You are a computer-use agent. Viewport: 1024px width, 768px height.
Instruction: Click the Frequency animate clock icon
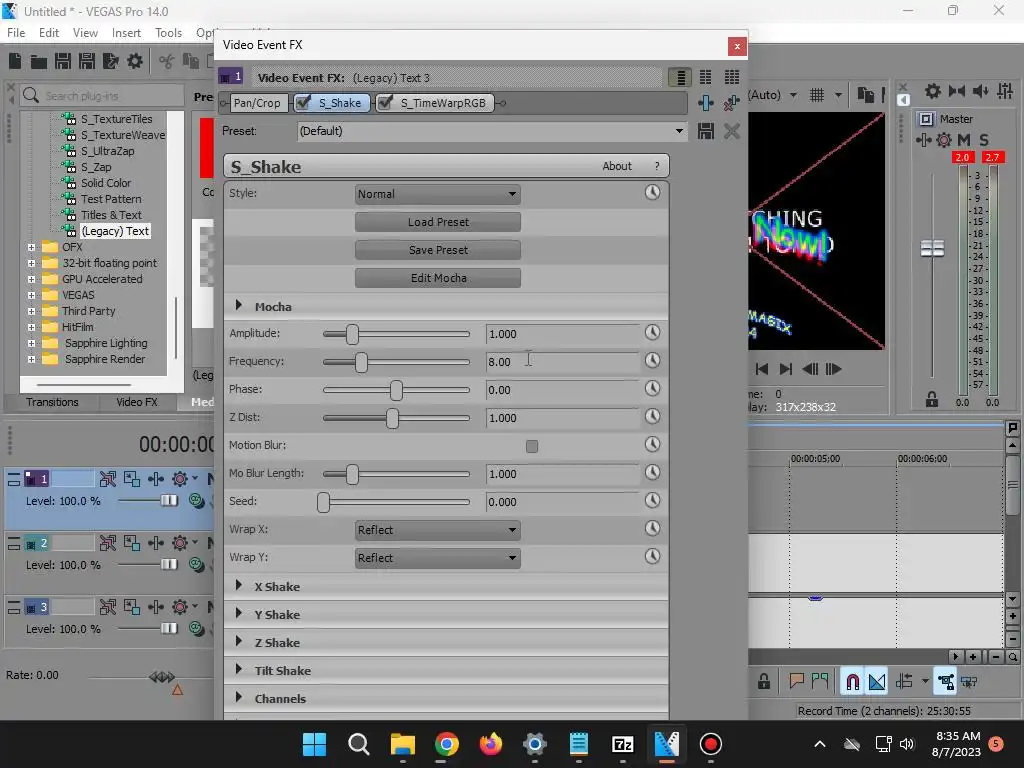click(x=652, y=360)
